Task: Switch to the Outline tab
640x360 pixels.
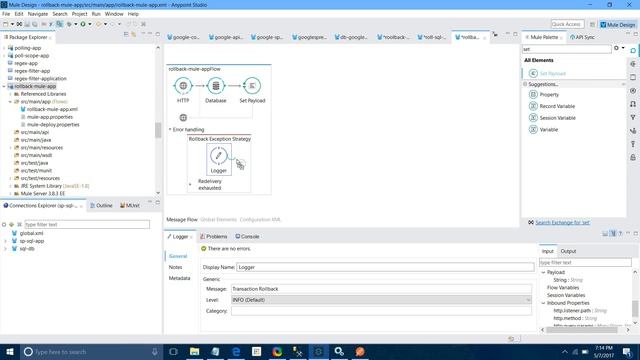Action: click(x=101, y=206)
